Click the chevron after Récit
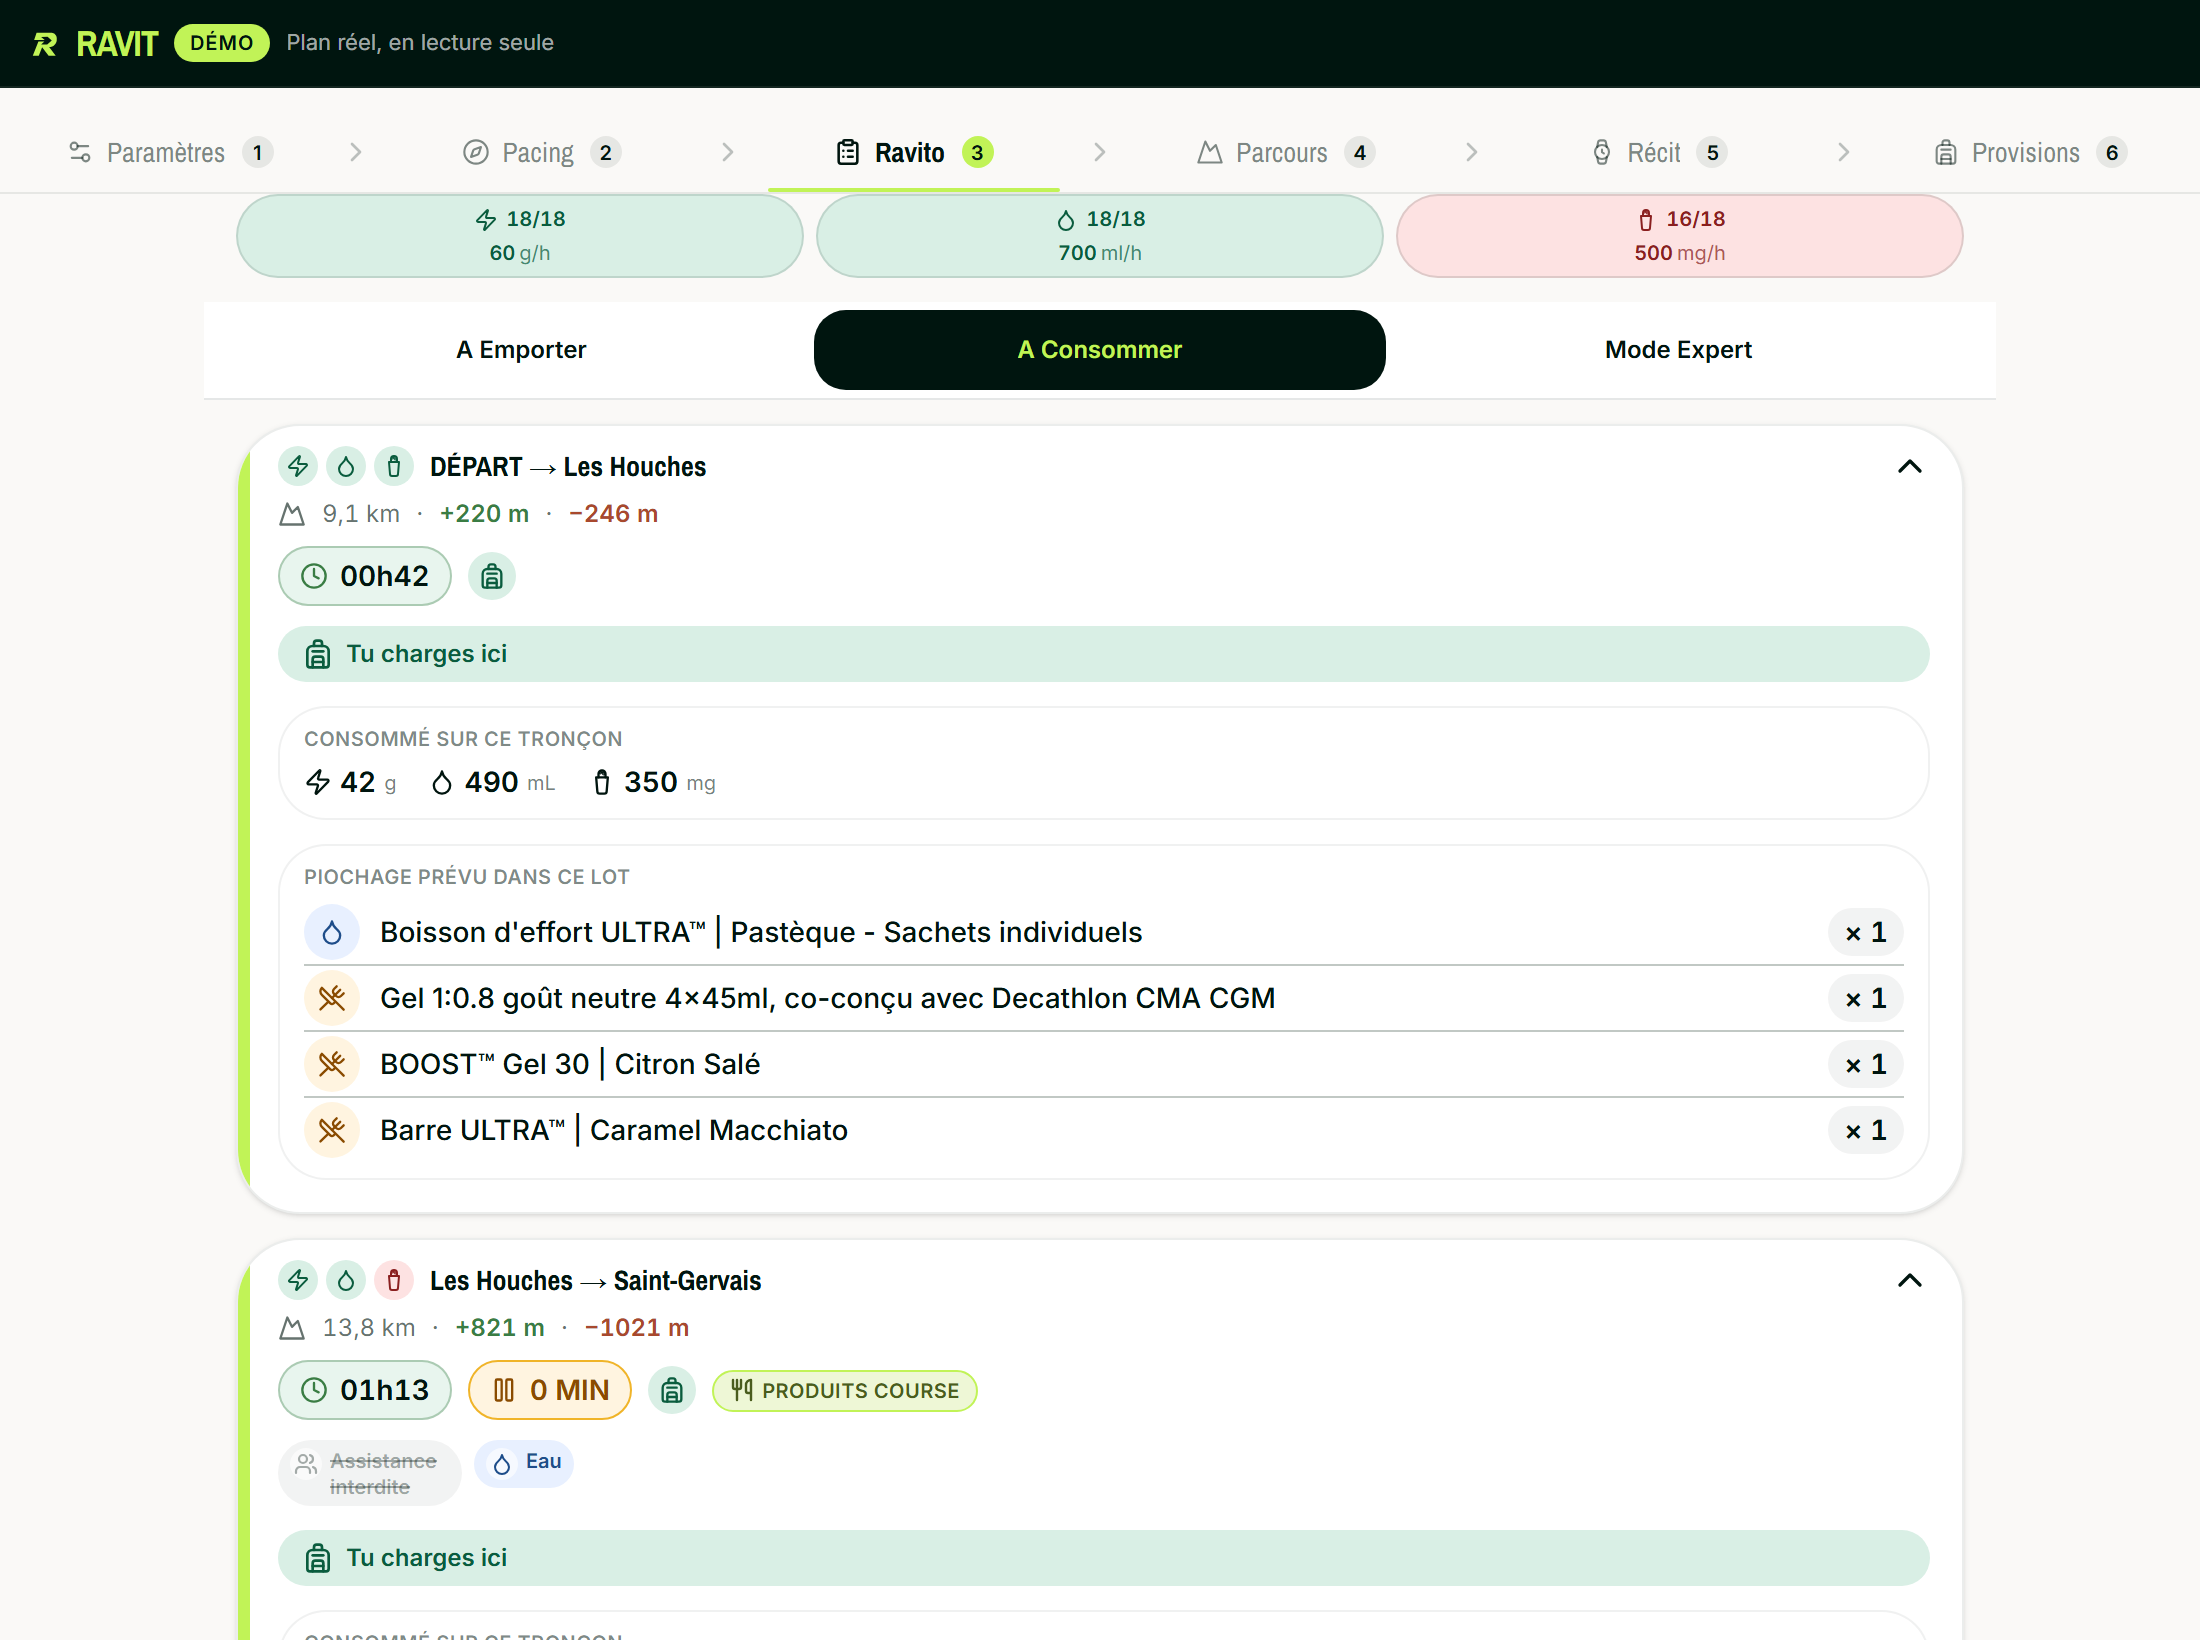The height and width of the screenshot is (1640, 2200). (x=1844, y=152)
